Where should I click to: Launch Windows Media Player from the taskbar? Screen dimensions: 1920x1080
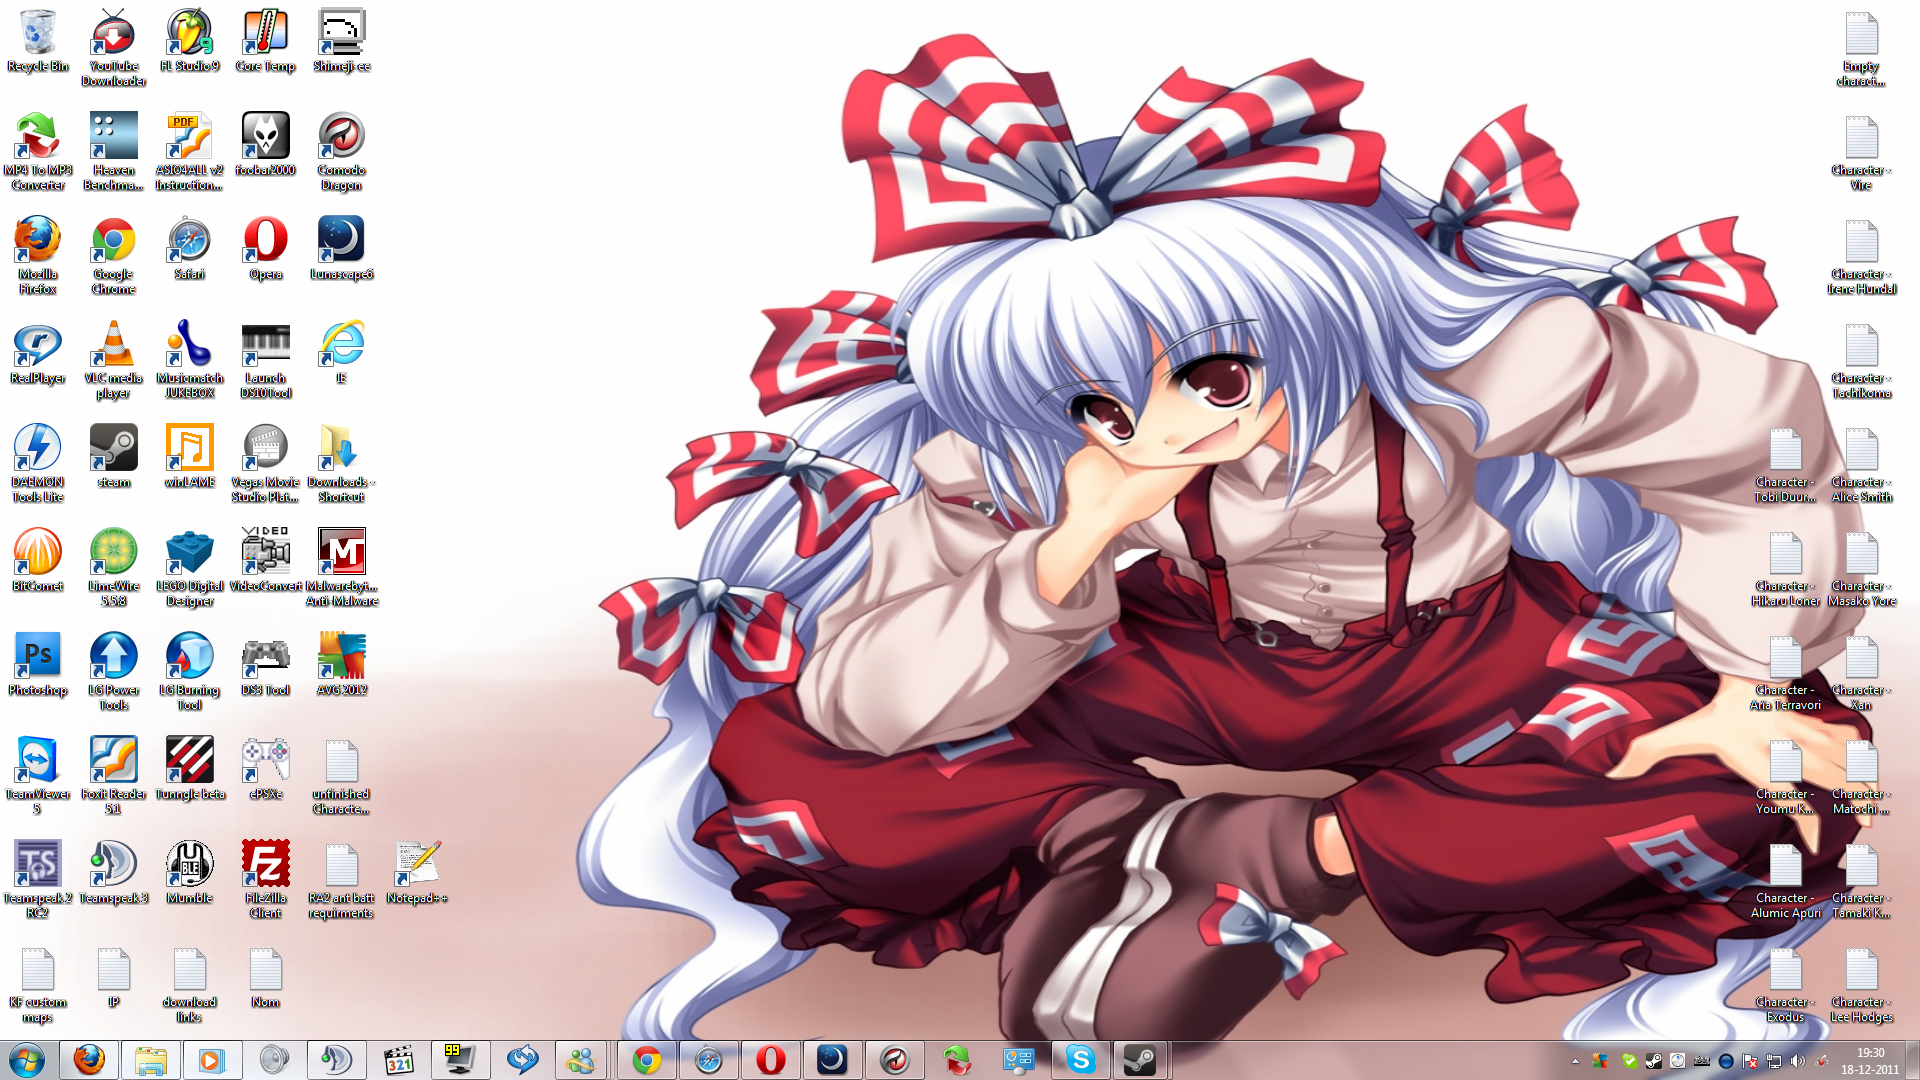212,1060
